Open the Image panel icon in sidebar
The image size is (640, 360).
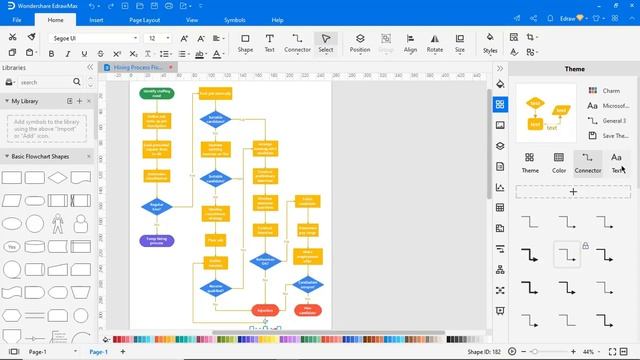(x=500, y=125)
